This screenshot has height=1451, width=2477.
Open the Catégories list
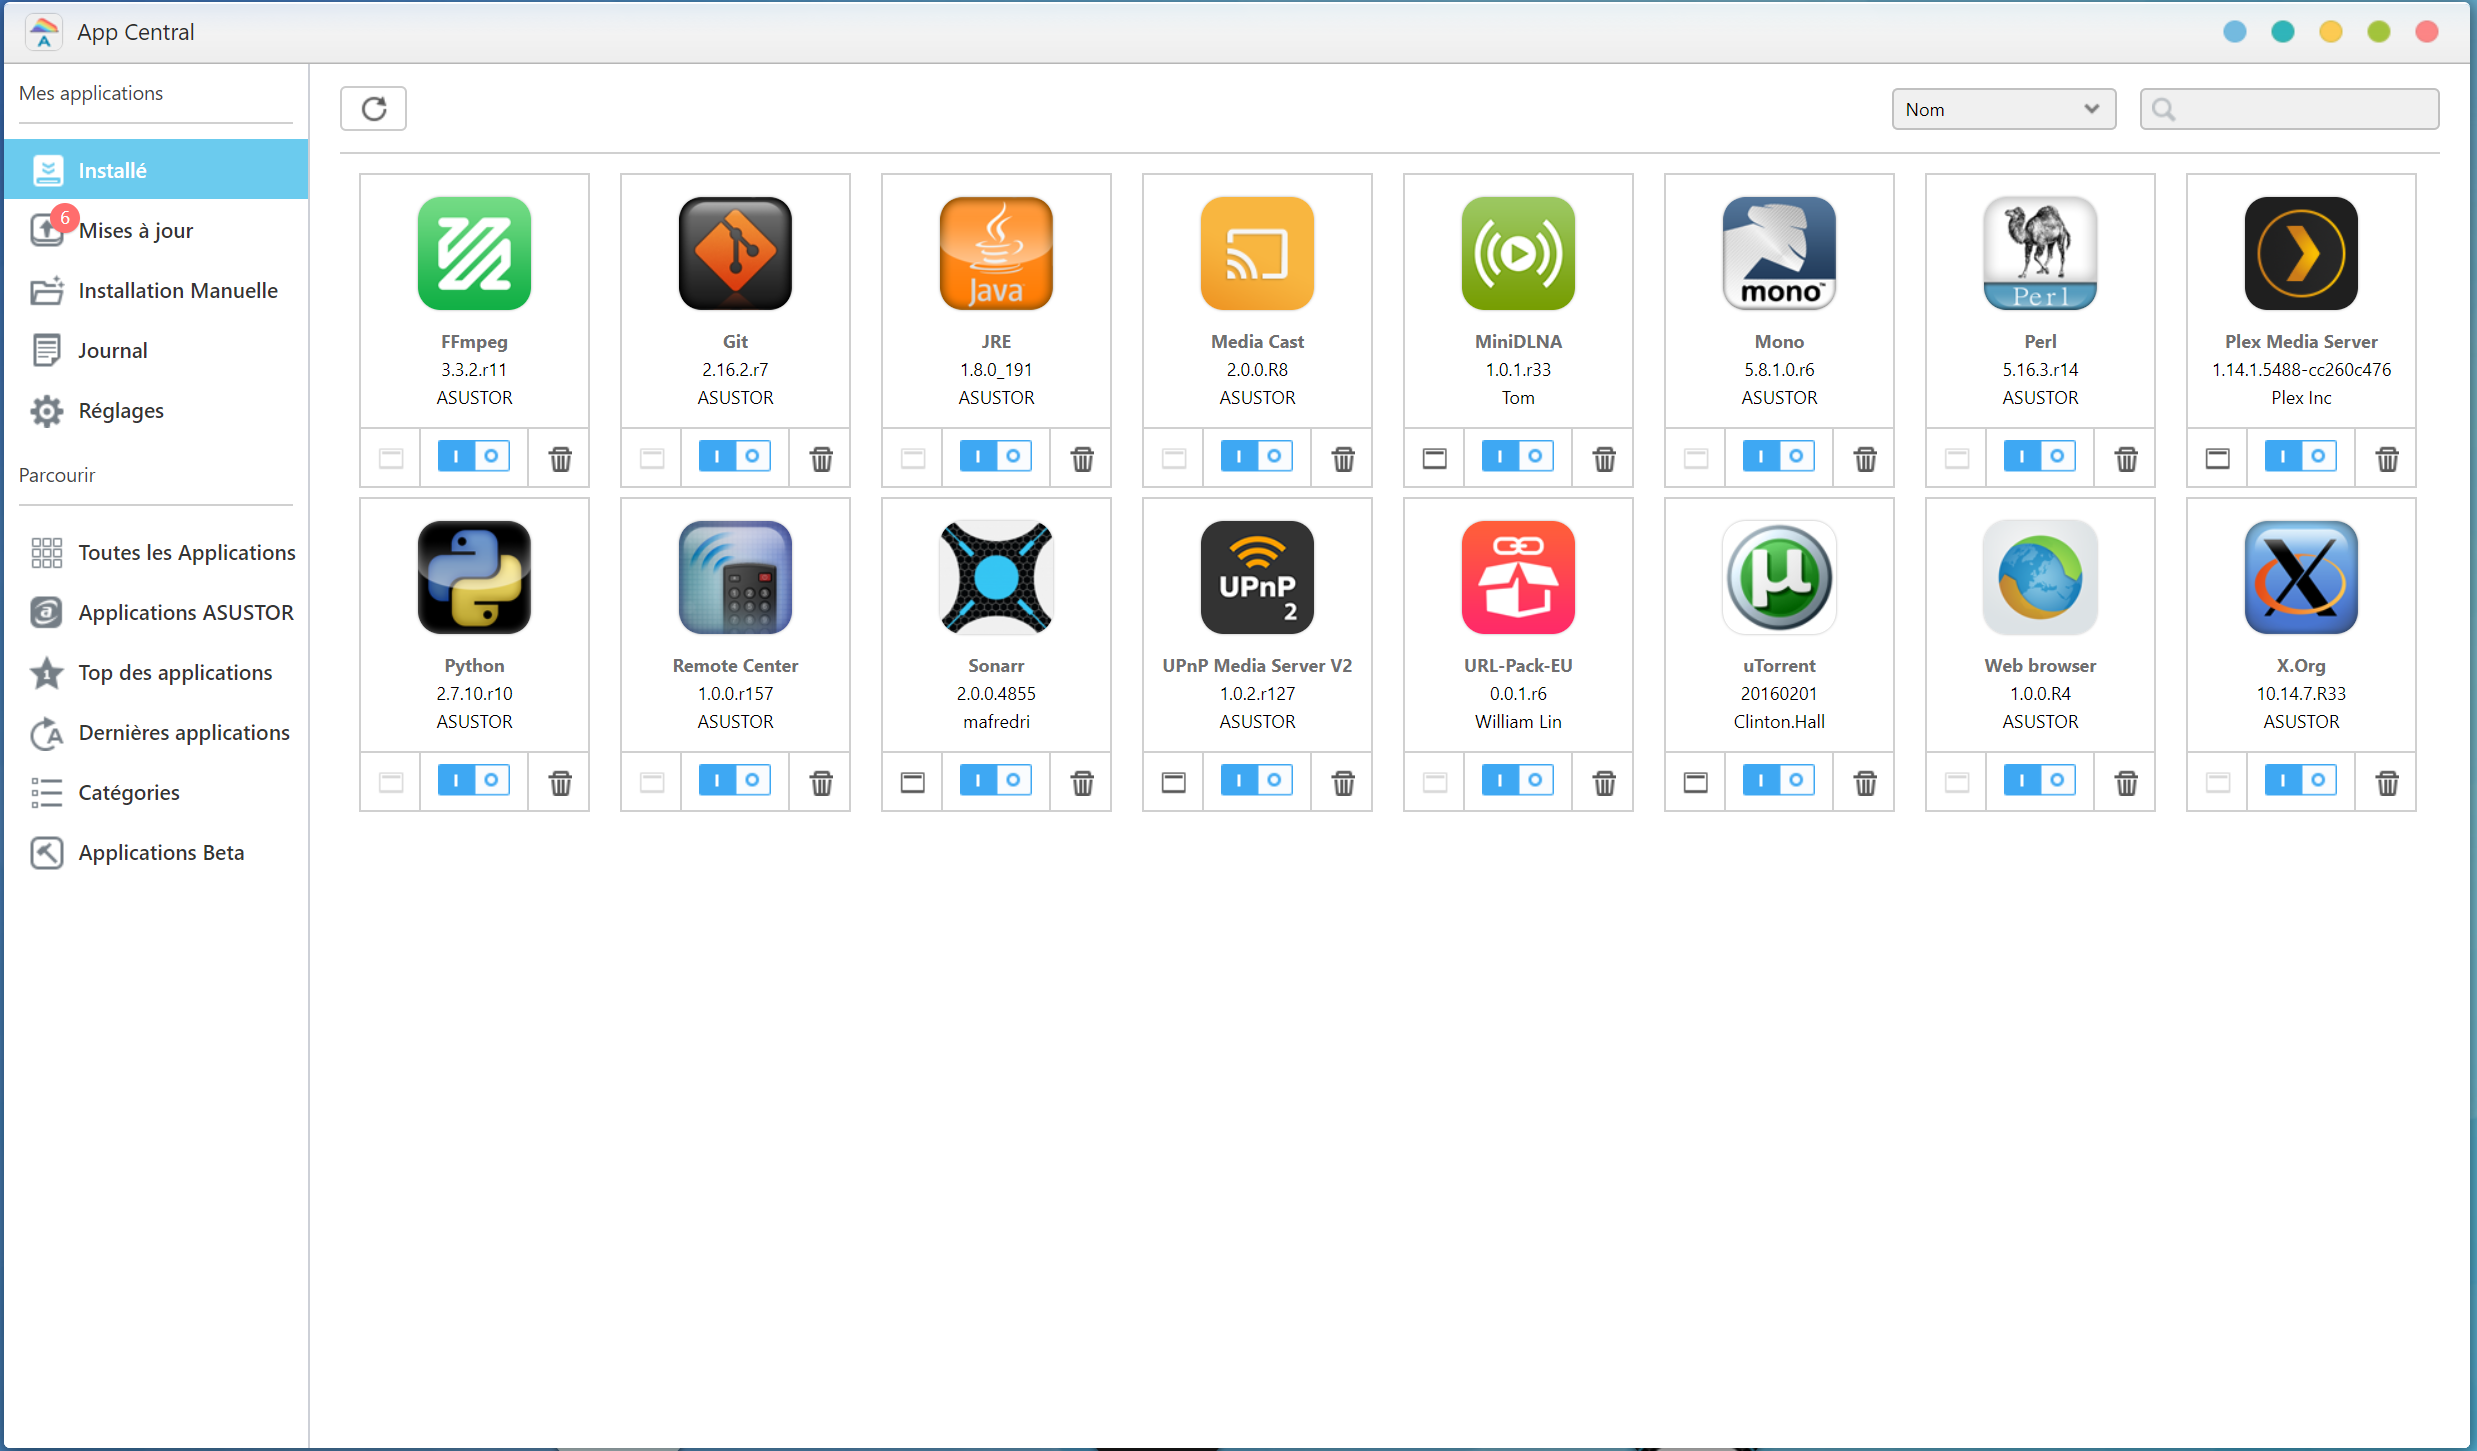[x=156, y=792]
